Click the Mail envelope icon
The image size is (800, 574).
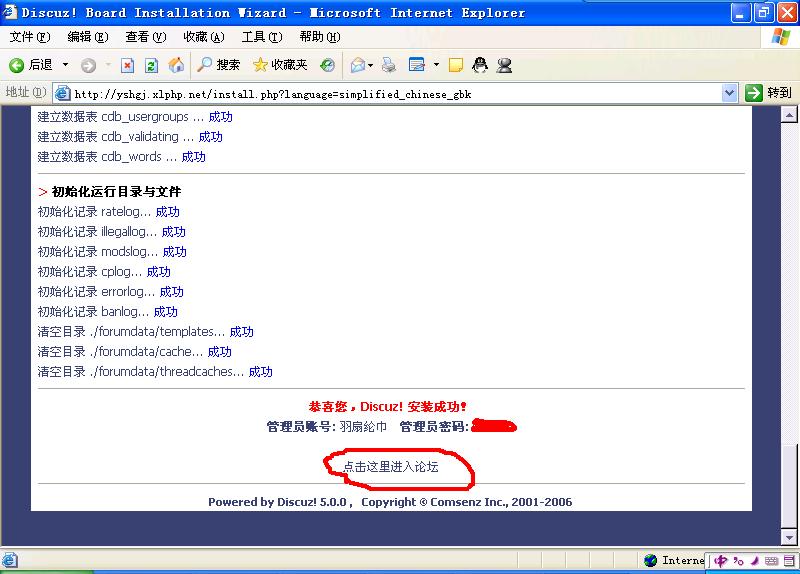(358, 65)
